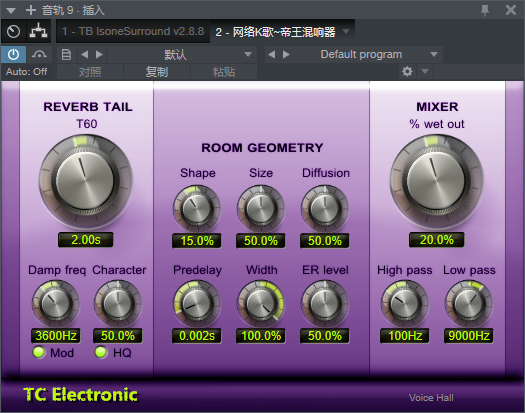Select previous program arrow near Default program
Screen dimensions: 525x413
pyautogui.click(x=272, y=54)
